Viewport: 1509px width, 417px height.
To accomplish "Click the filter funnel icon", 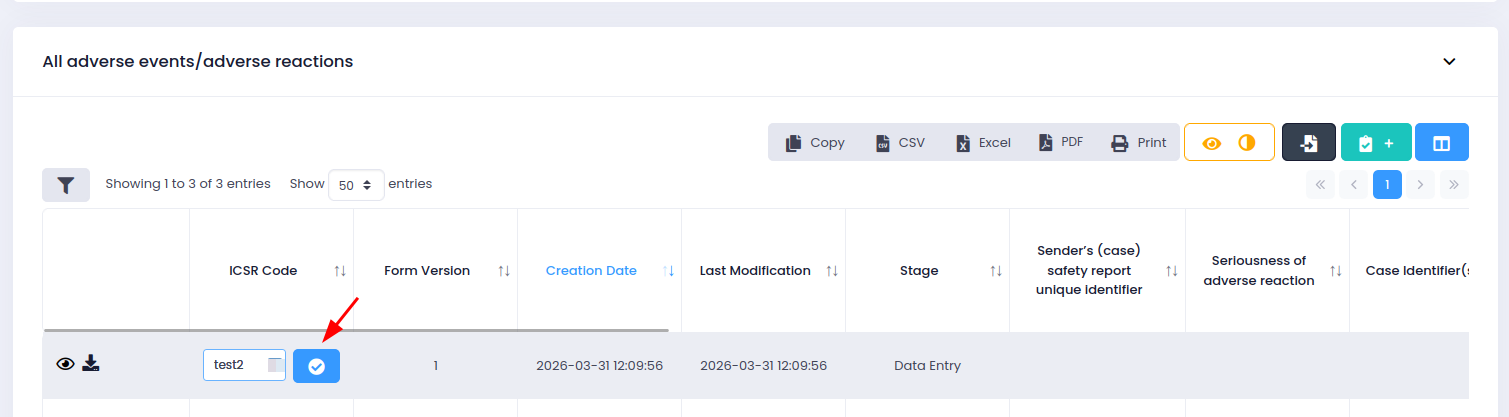I will pyautogui.click(x=66, y=185).
